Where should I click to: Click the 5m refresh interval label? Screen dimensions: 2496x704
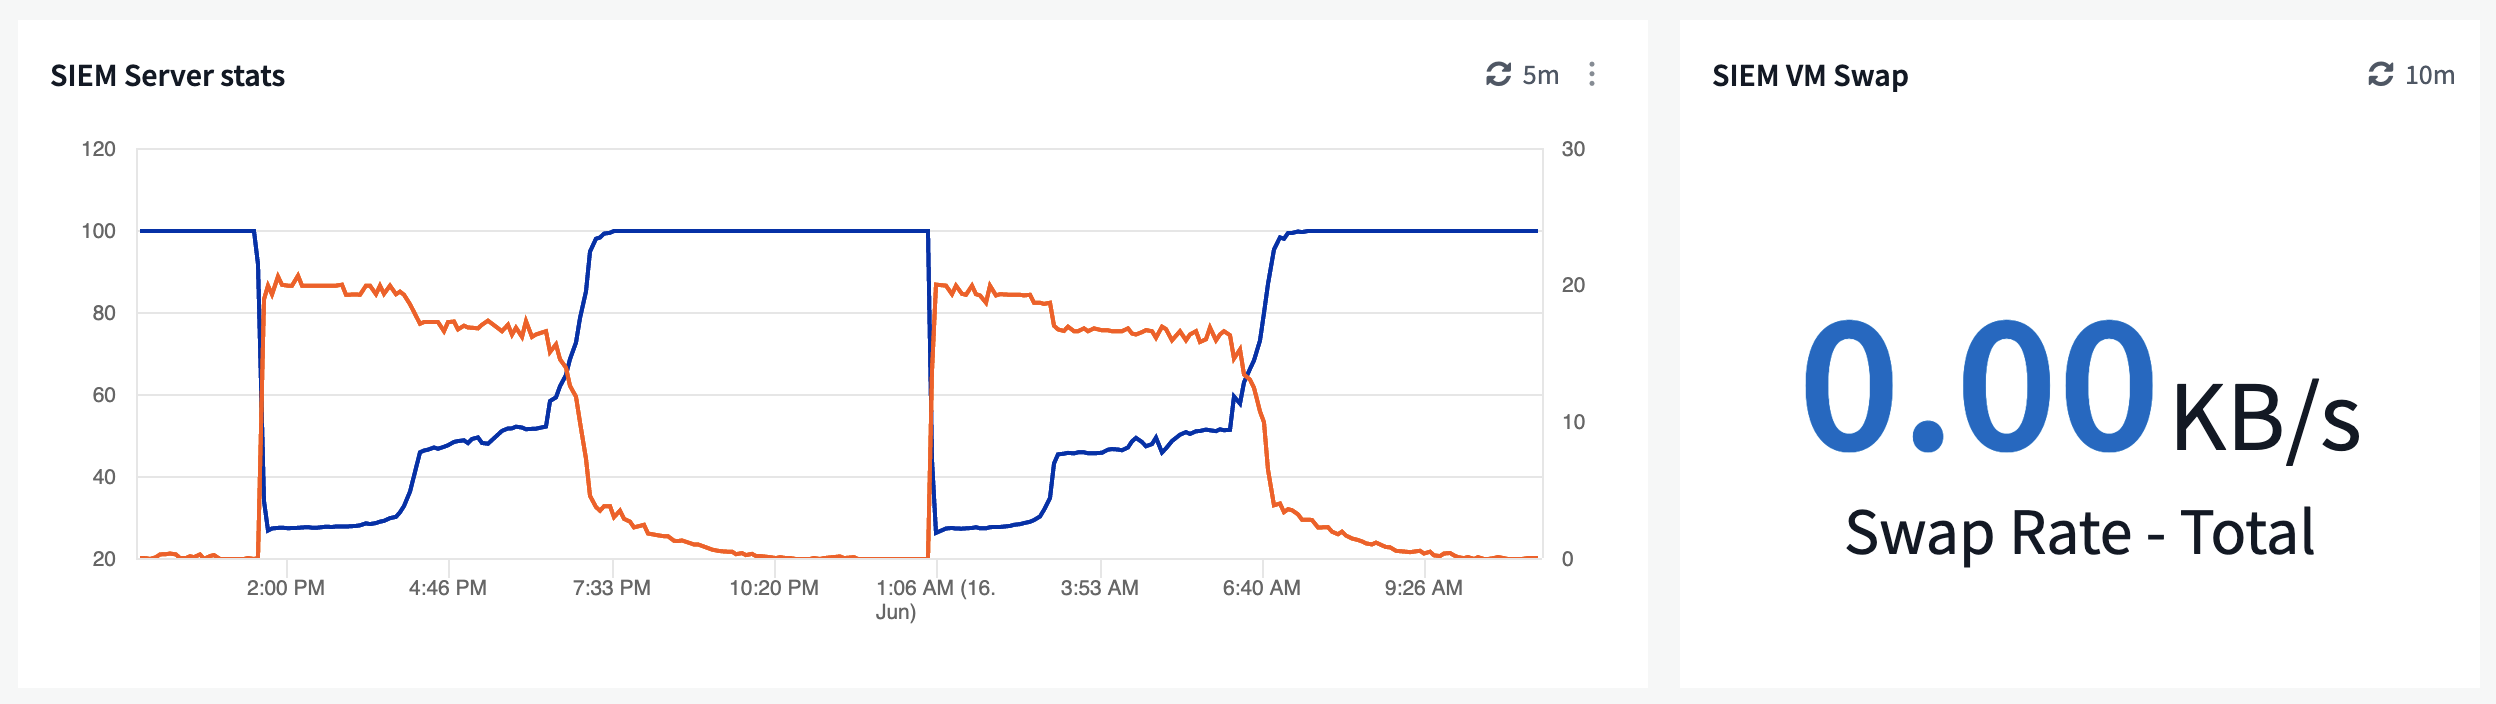click(x=1540, y=75)
